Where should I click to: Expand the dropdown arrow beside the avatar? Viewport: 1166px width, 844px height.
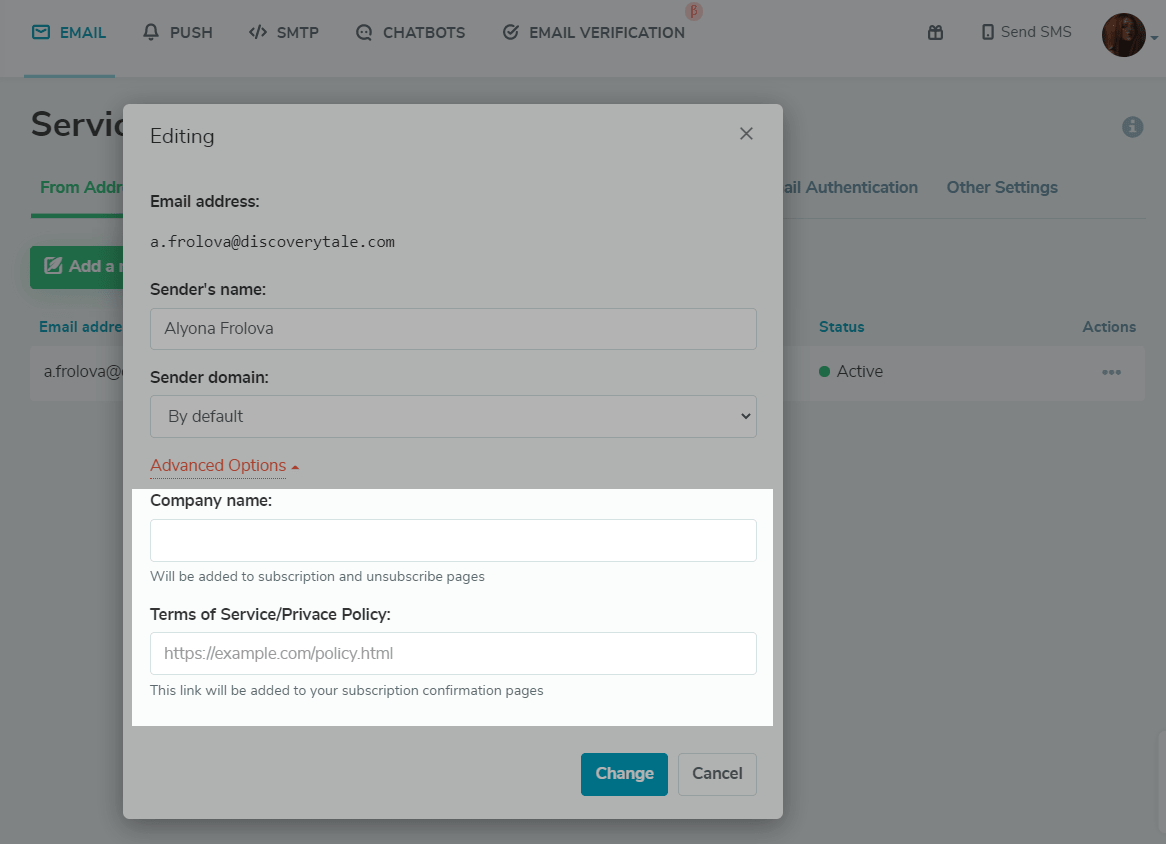(1155, 38)
